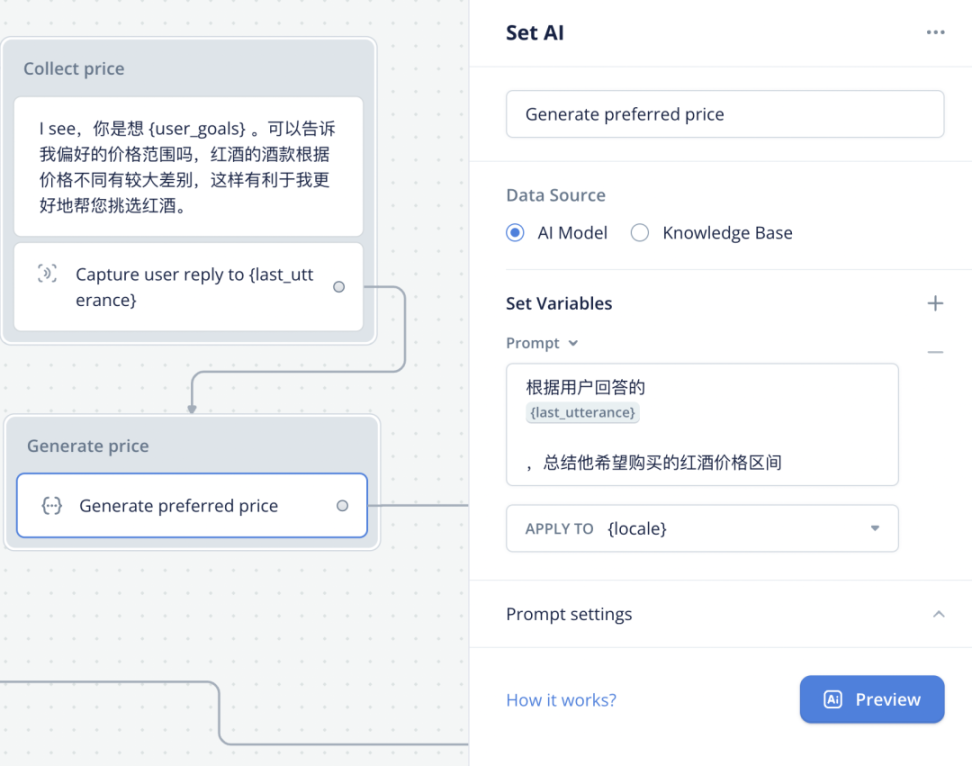The width and height of the screenshot is (972, 766).
Task: Open the Prompt type dropdown
Action: coord(543,343)
